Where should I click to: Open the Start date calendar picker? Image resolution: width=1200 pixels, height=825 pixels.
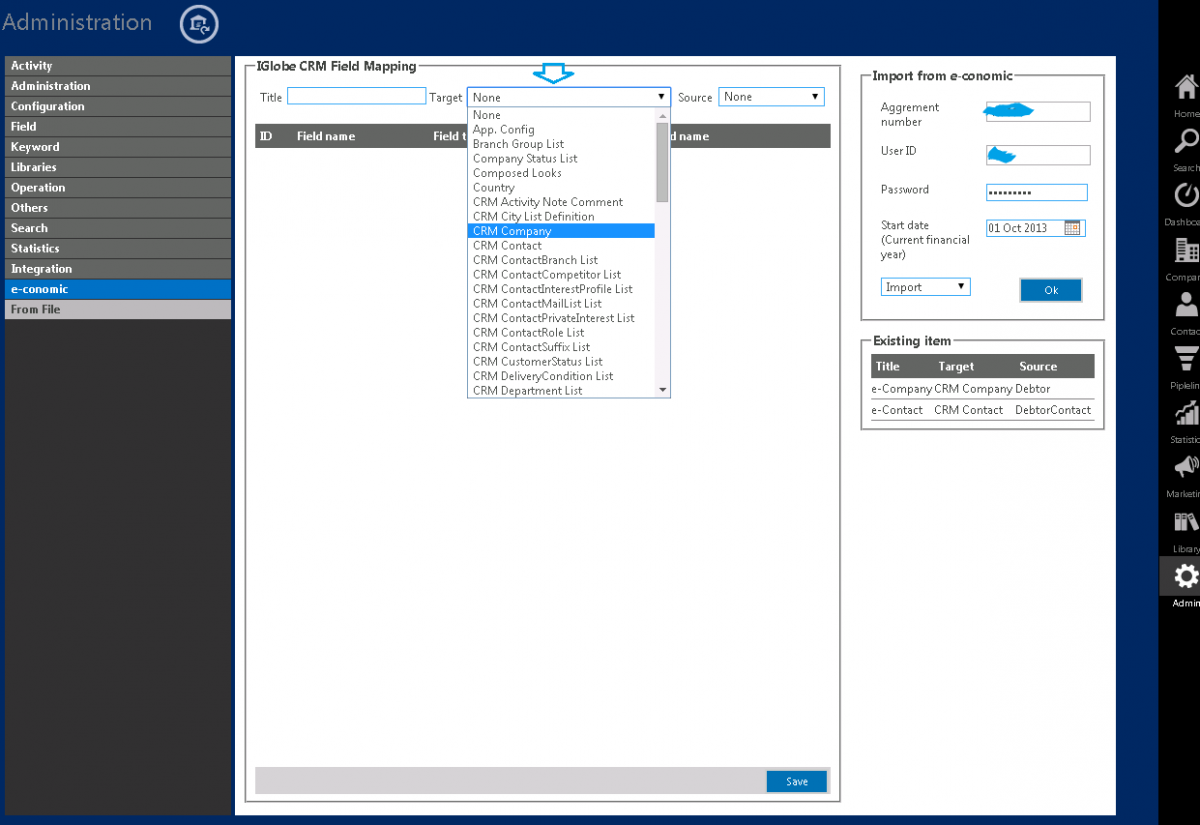click(x=1072, y=228)
